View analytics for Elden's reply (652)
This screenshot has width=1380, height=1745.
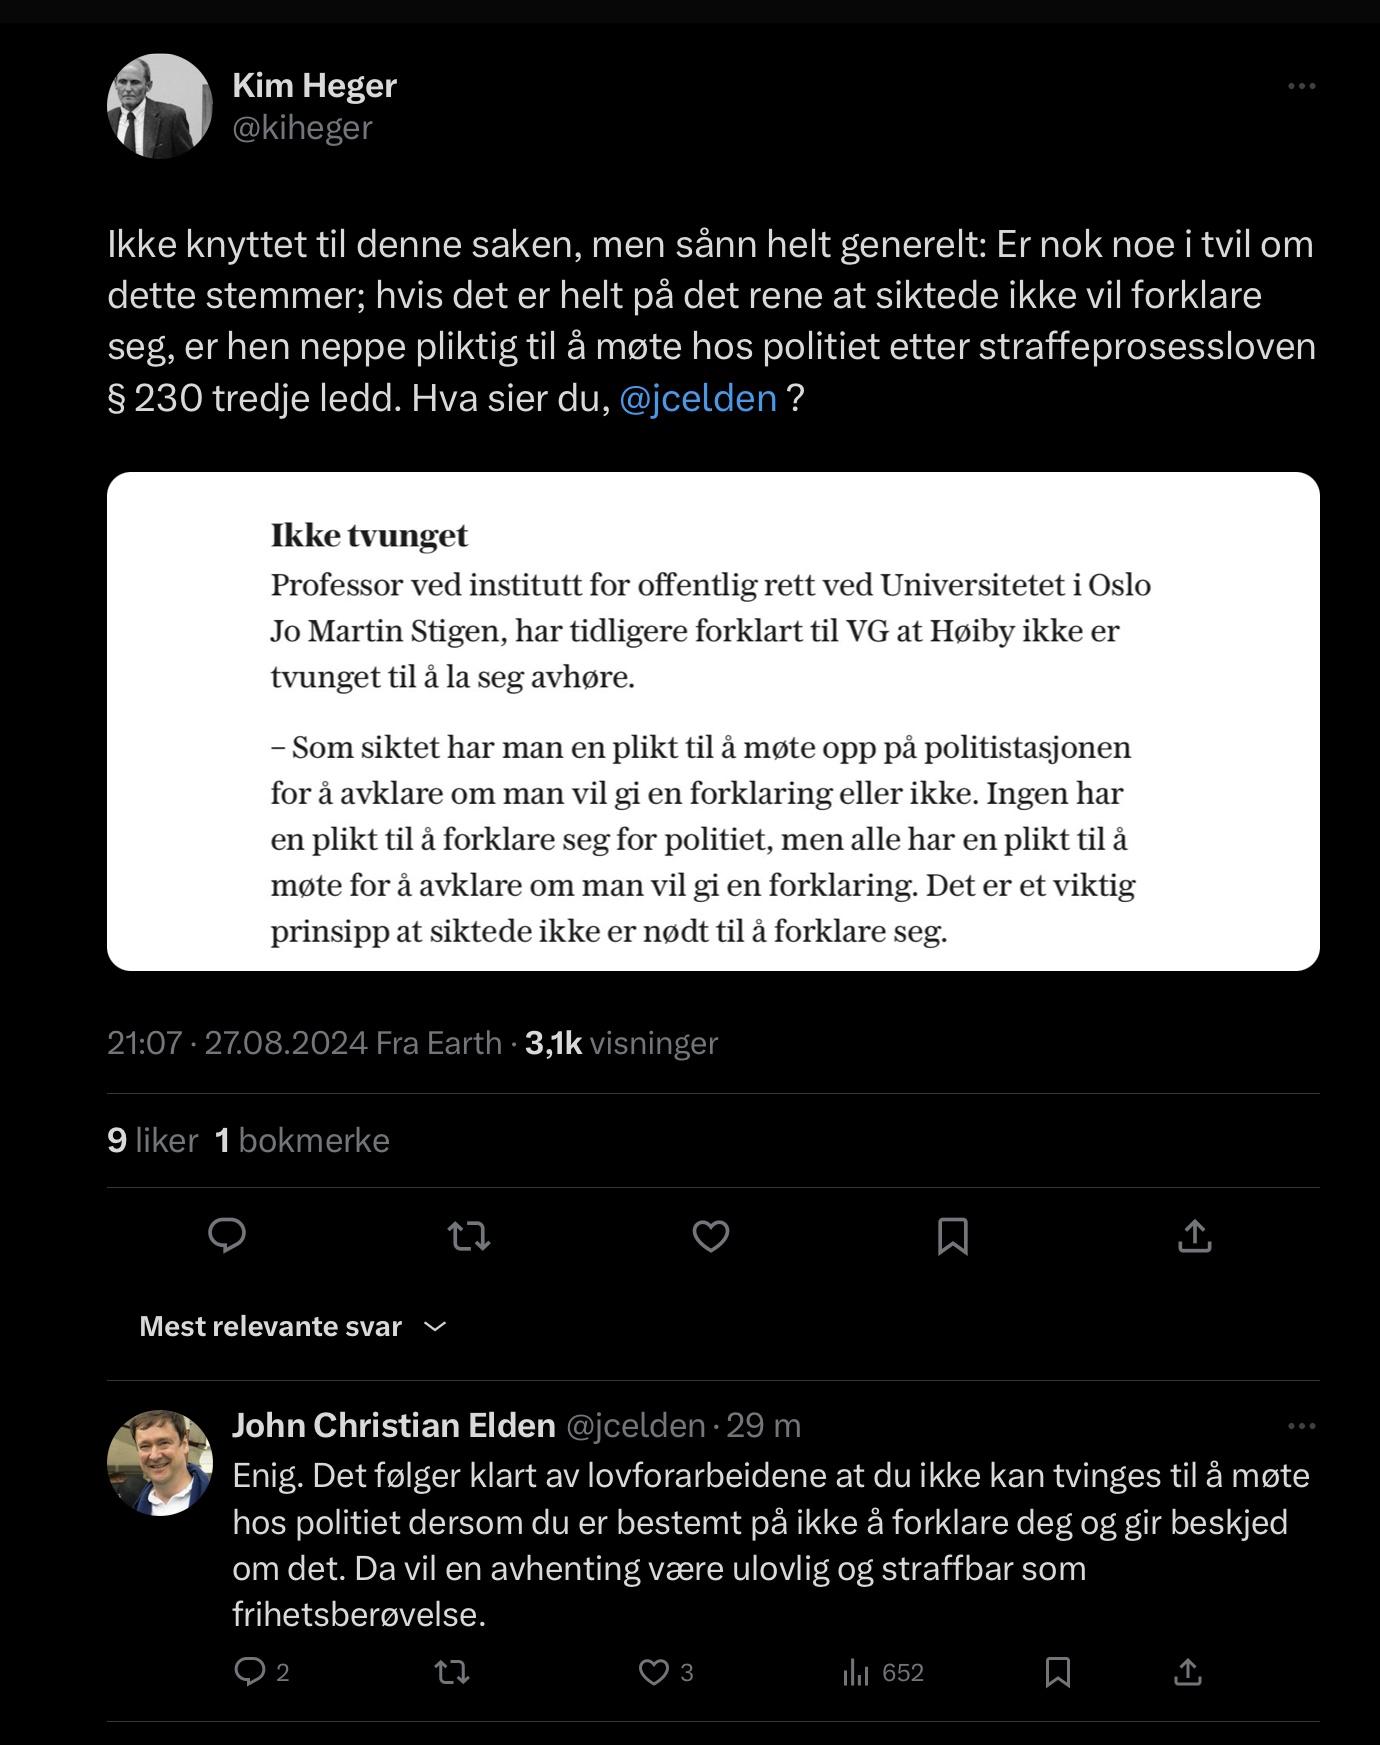883,1672
